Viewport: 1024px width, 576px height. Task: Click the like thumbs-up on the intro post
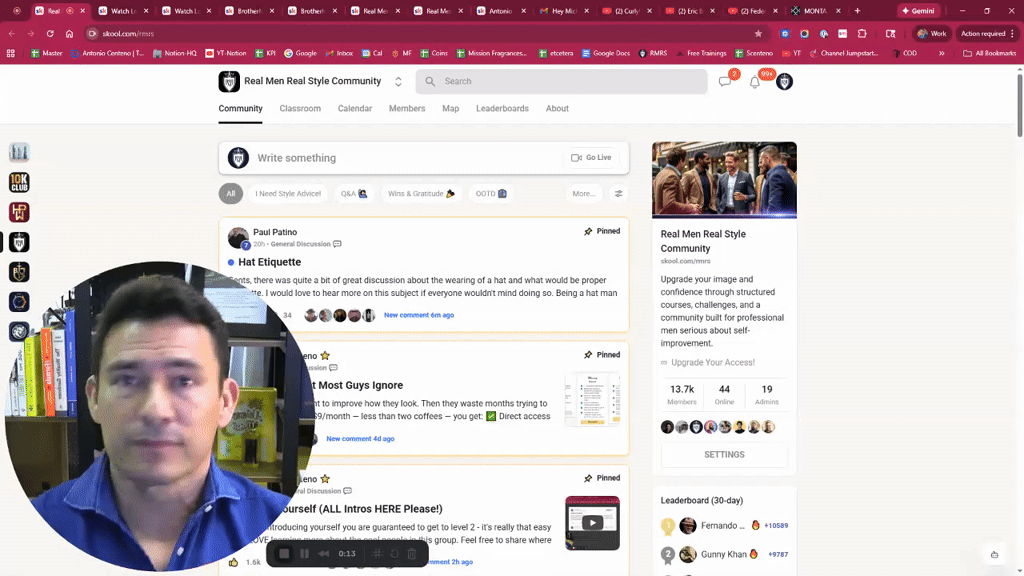coord(233,562)
